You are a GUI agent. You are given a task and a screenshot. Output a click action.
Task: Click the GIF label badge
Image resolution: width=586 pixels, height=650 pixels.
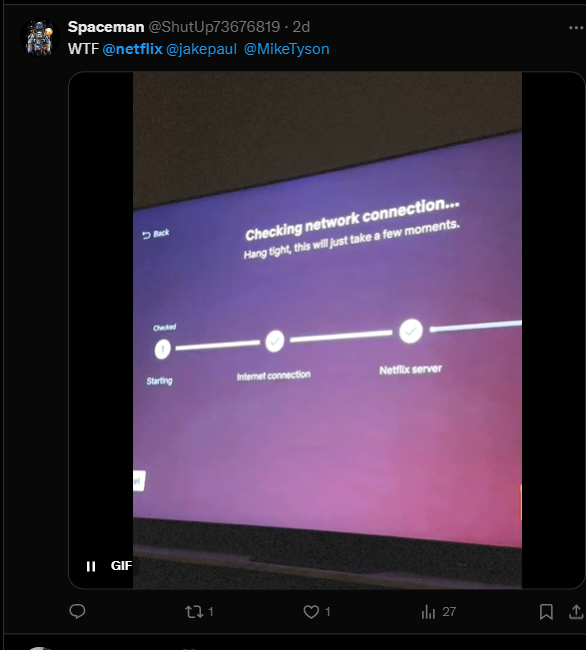[x=121, y=566]
